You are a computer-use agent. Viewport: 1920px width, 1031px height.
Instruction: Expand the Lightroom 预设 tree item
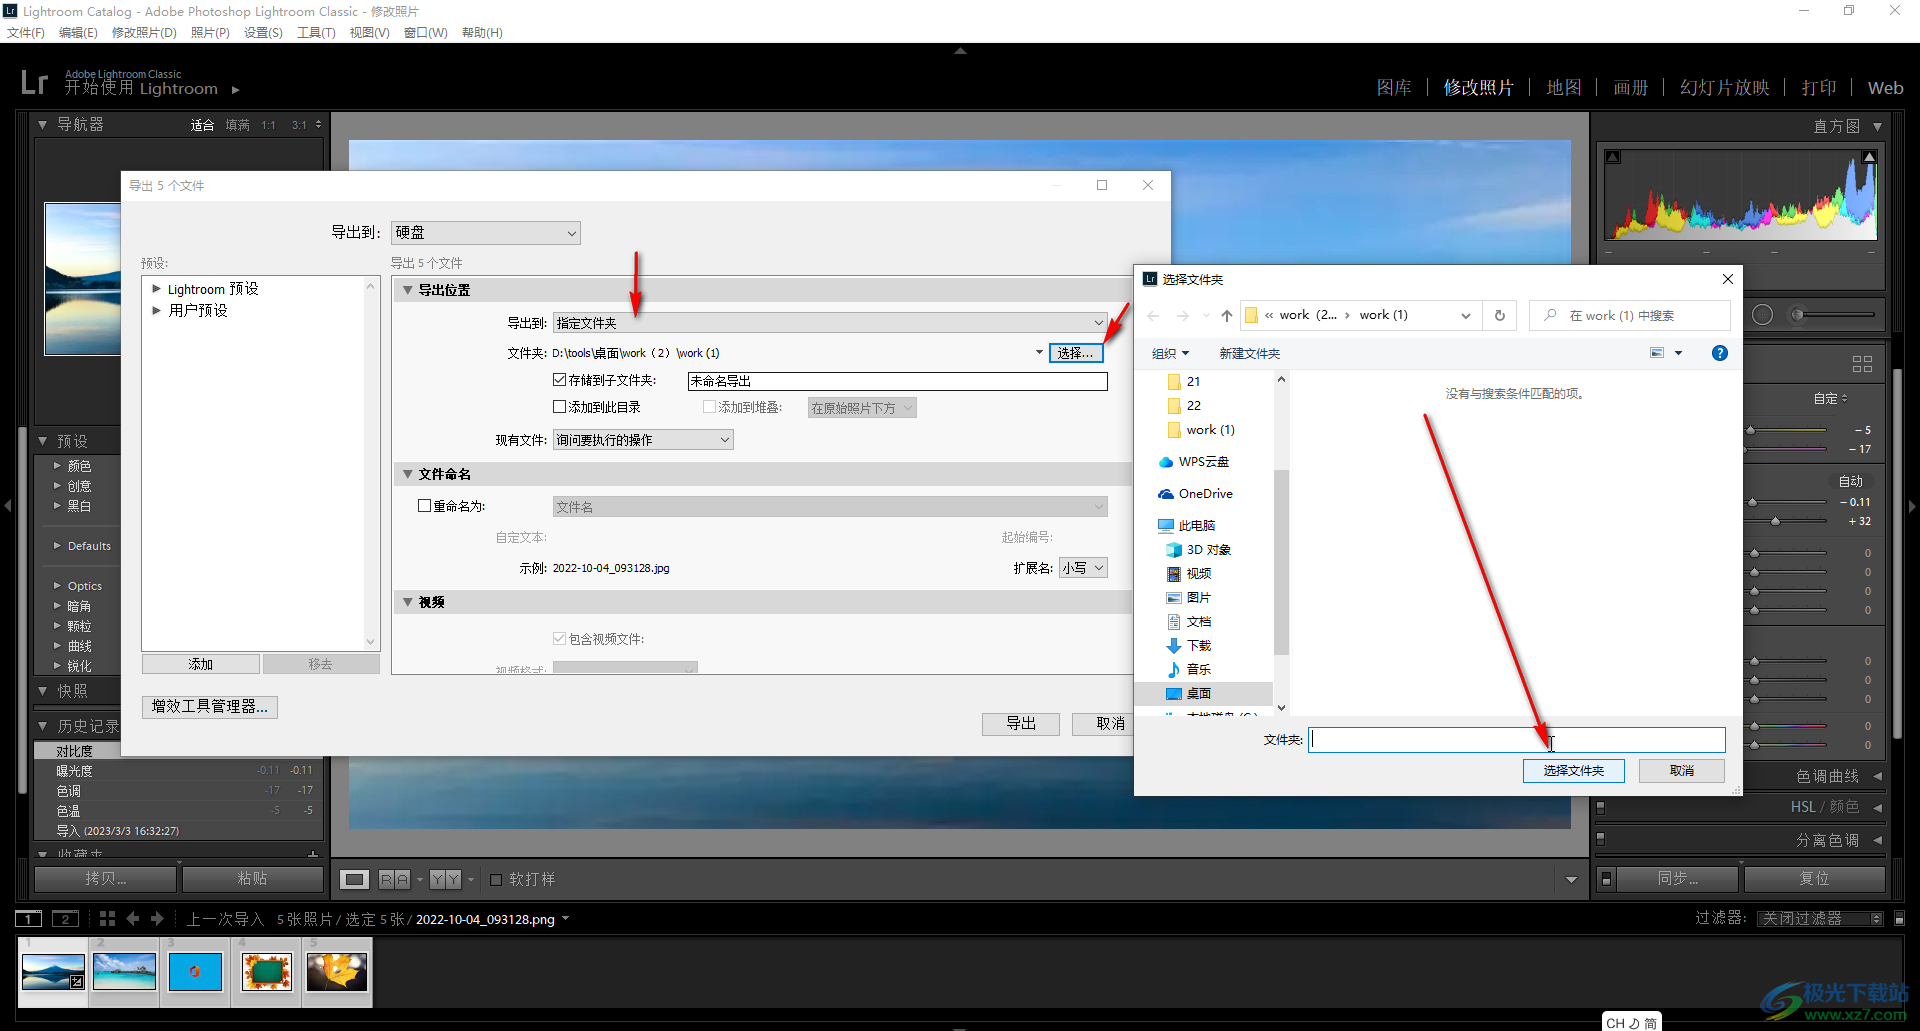(156, 289)
